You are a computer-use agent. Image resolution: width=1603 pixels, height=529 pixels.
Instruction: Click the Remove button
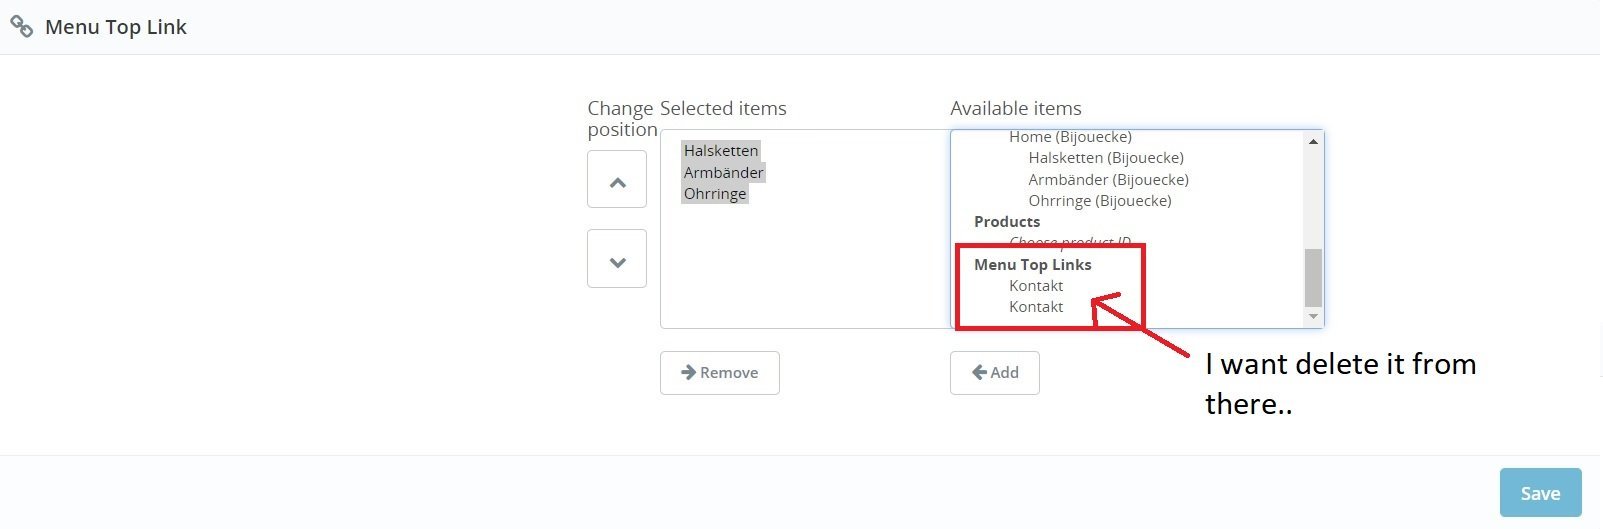point(719,373)
